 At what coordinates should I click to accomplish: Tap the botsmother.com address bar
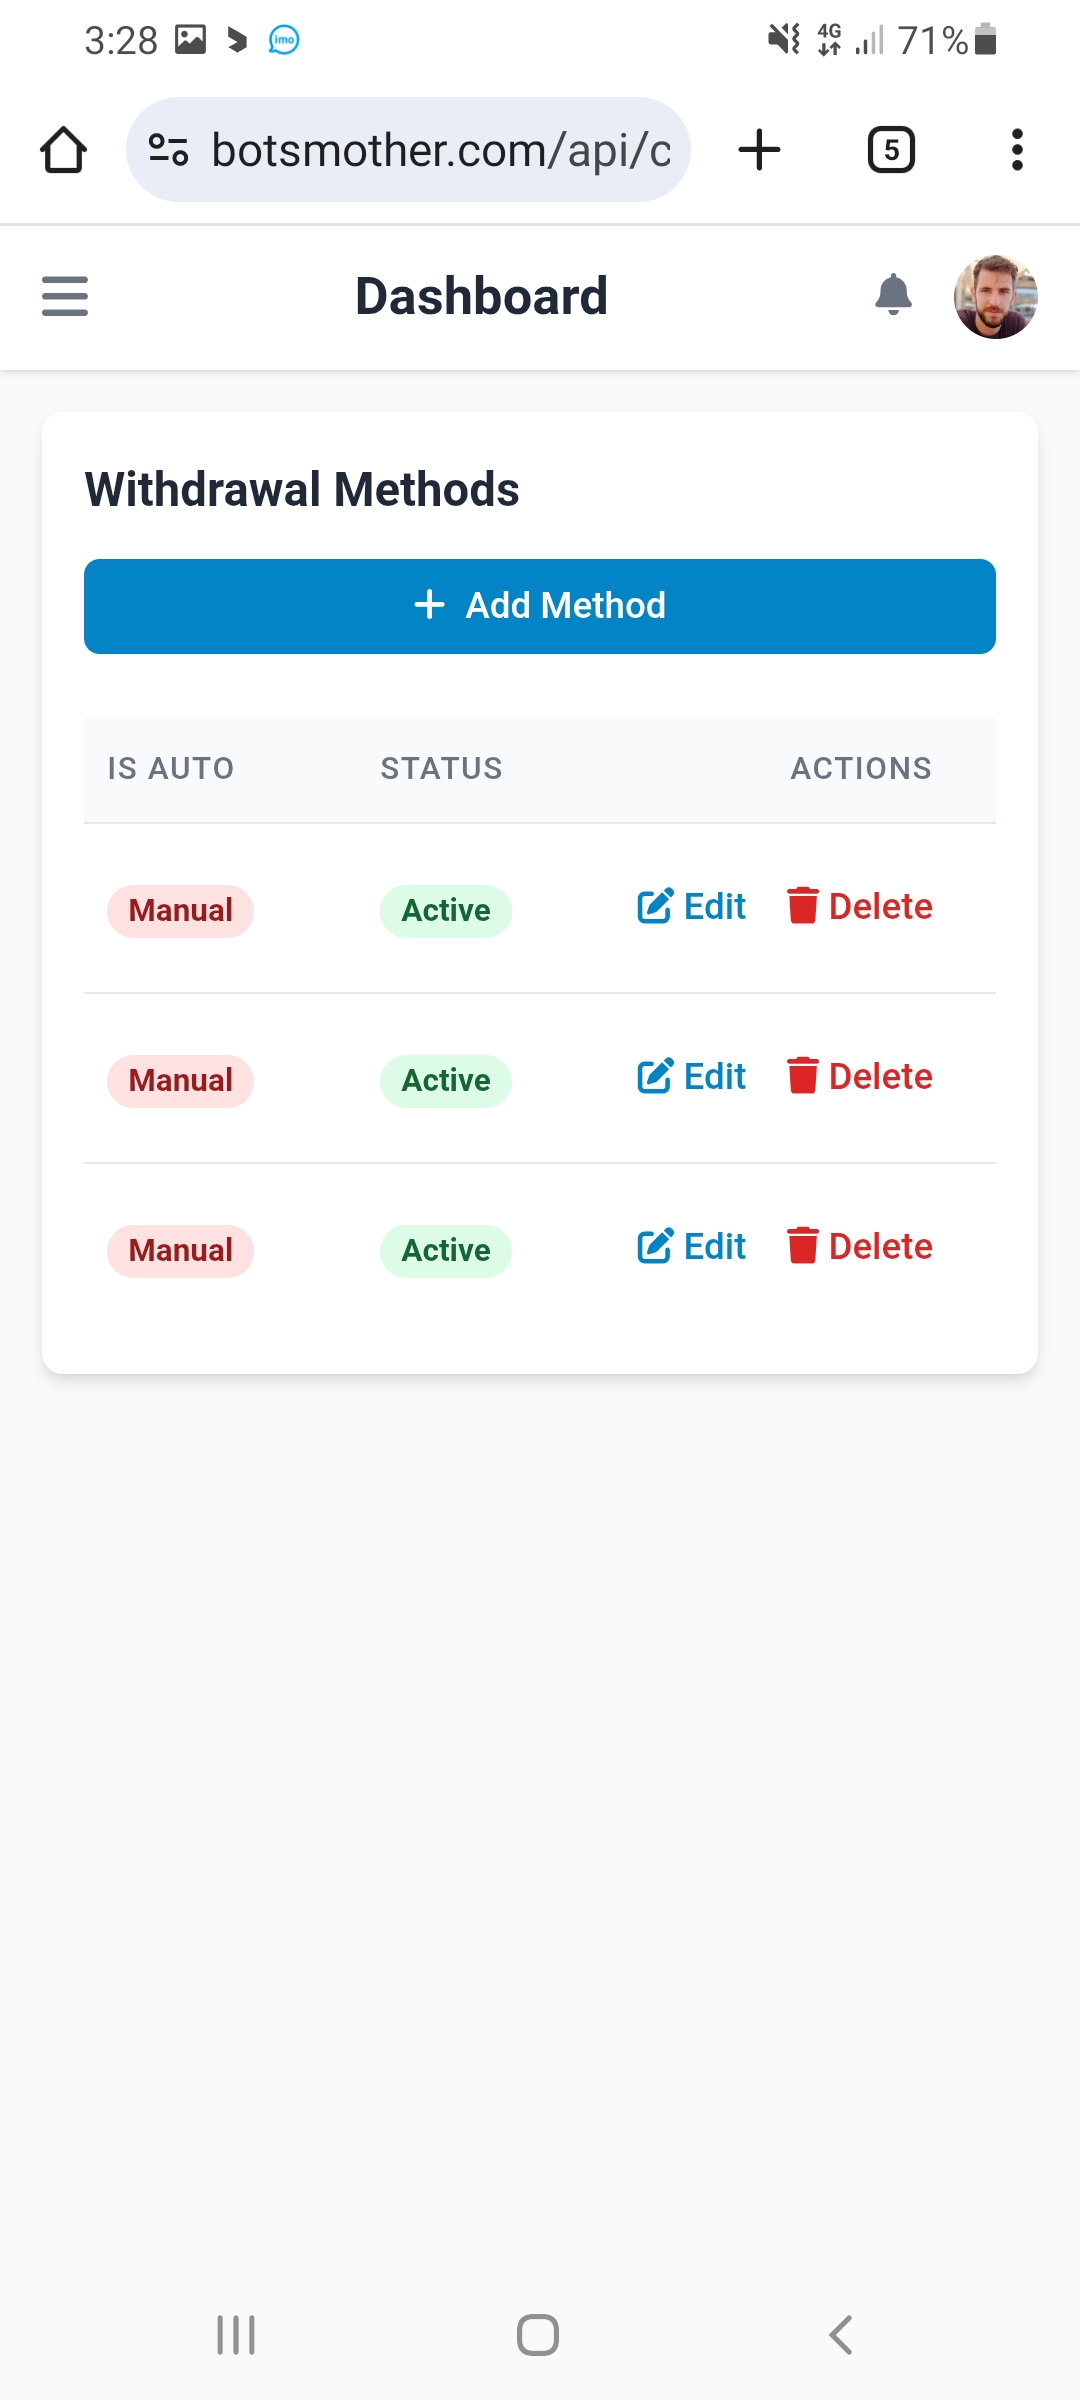[440, 150]
